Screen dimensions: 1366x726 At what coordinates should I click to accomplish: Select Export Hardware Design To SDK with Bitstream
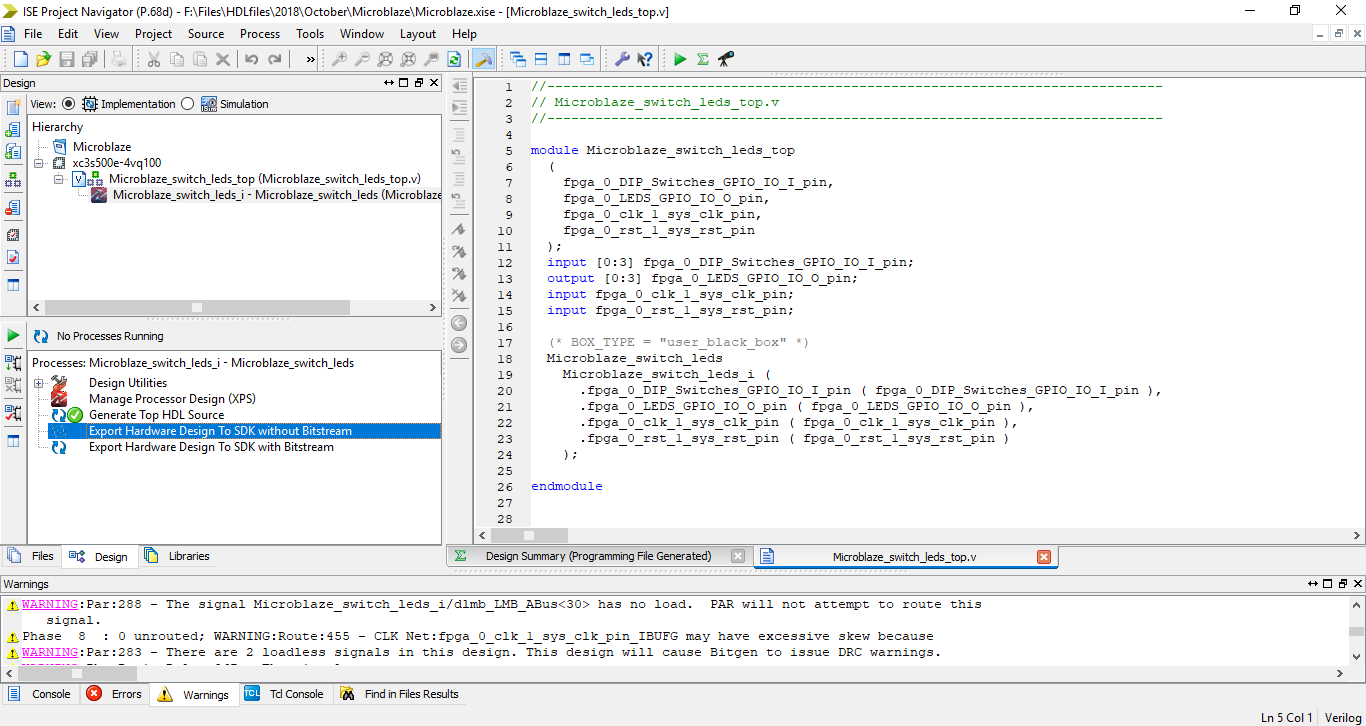tap(211, 447)
